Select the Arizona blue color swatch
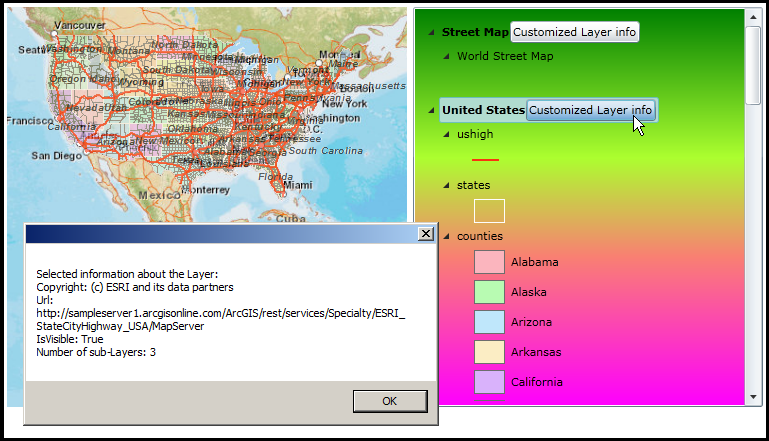 point(489,322)
